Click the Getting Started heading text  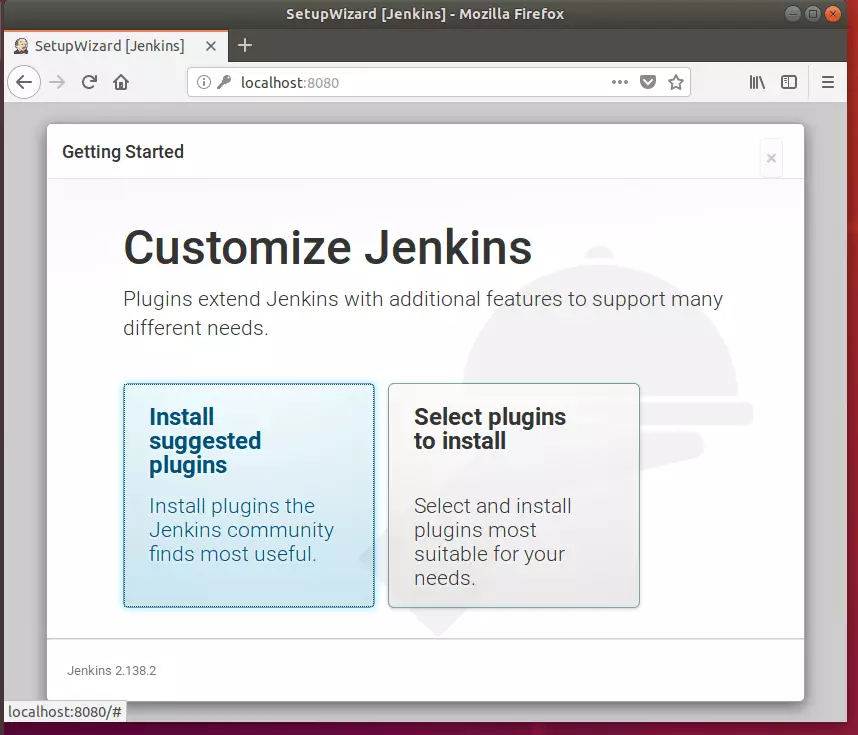[x=123, y=152]
